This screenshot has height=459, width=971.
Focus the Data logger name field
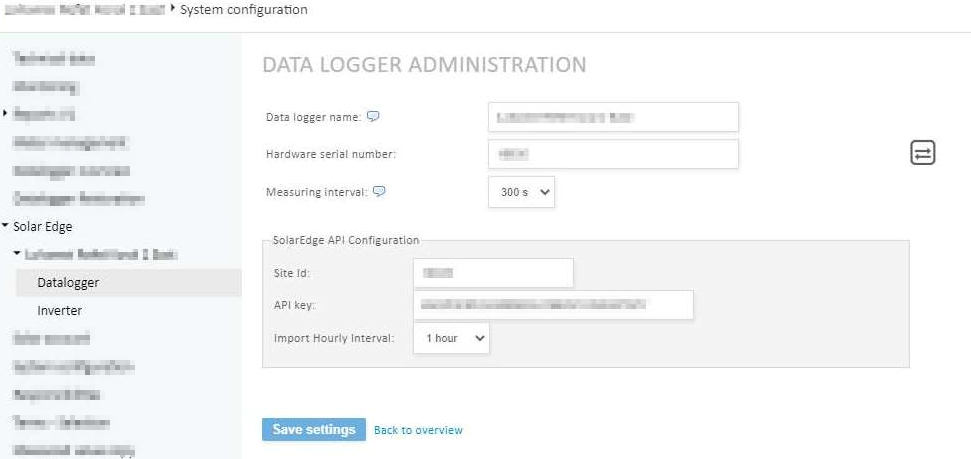coord(613,117)
